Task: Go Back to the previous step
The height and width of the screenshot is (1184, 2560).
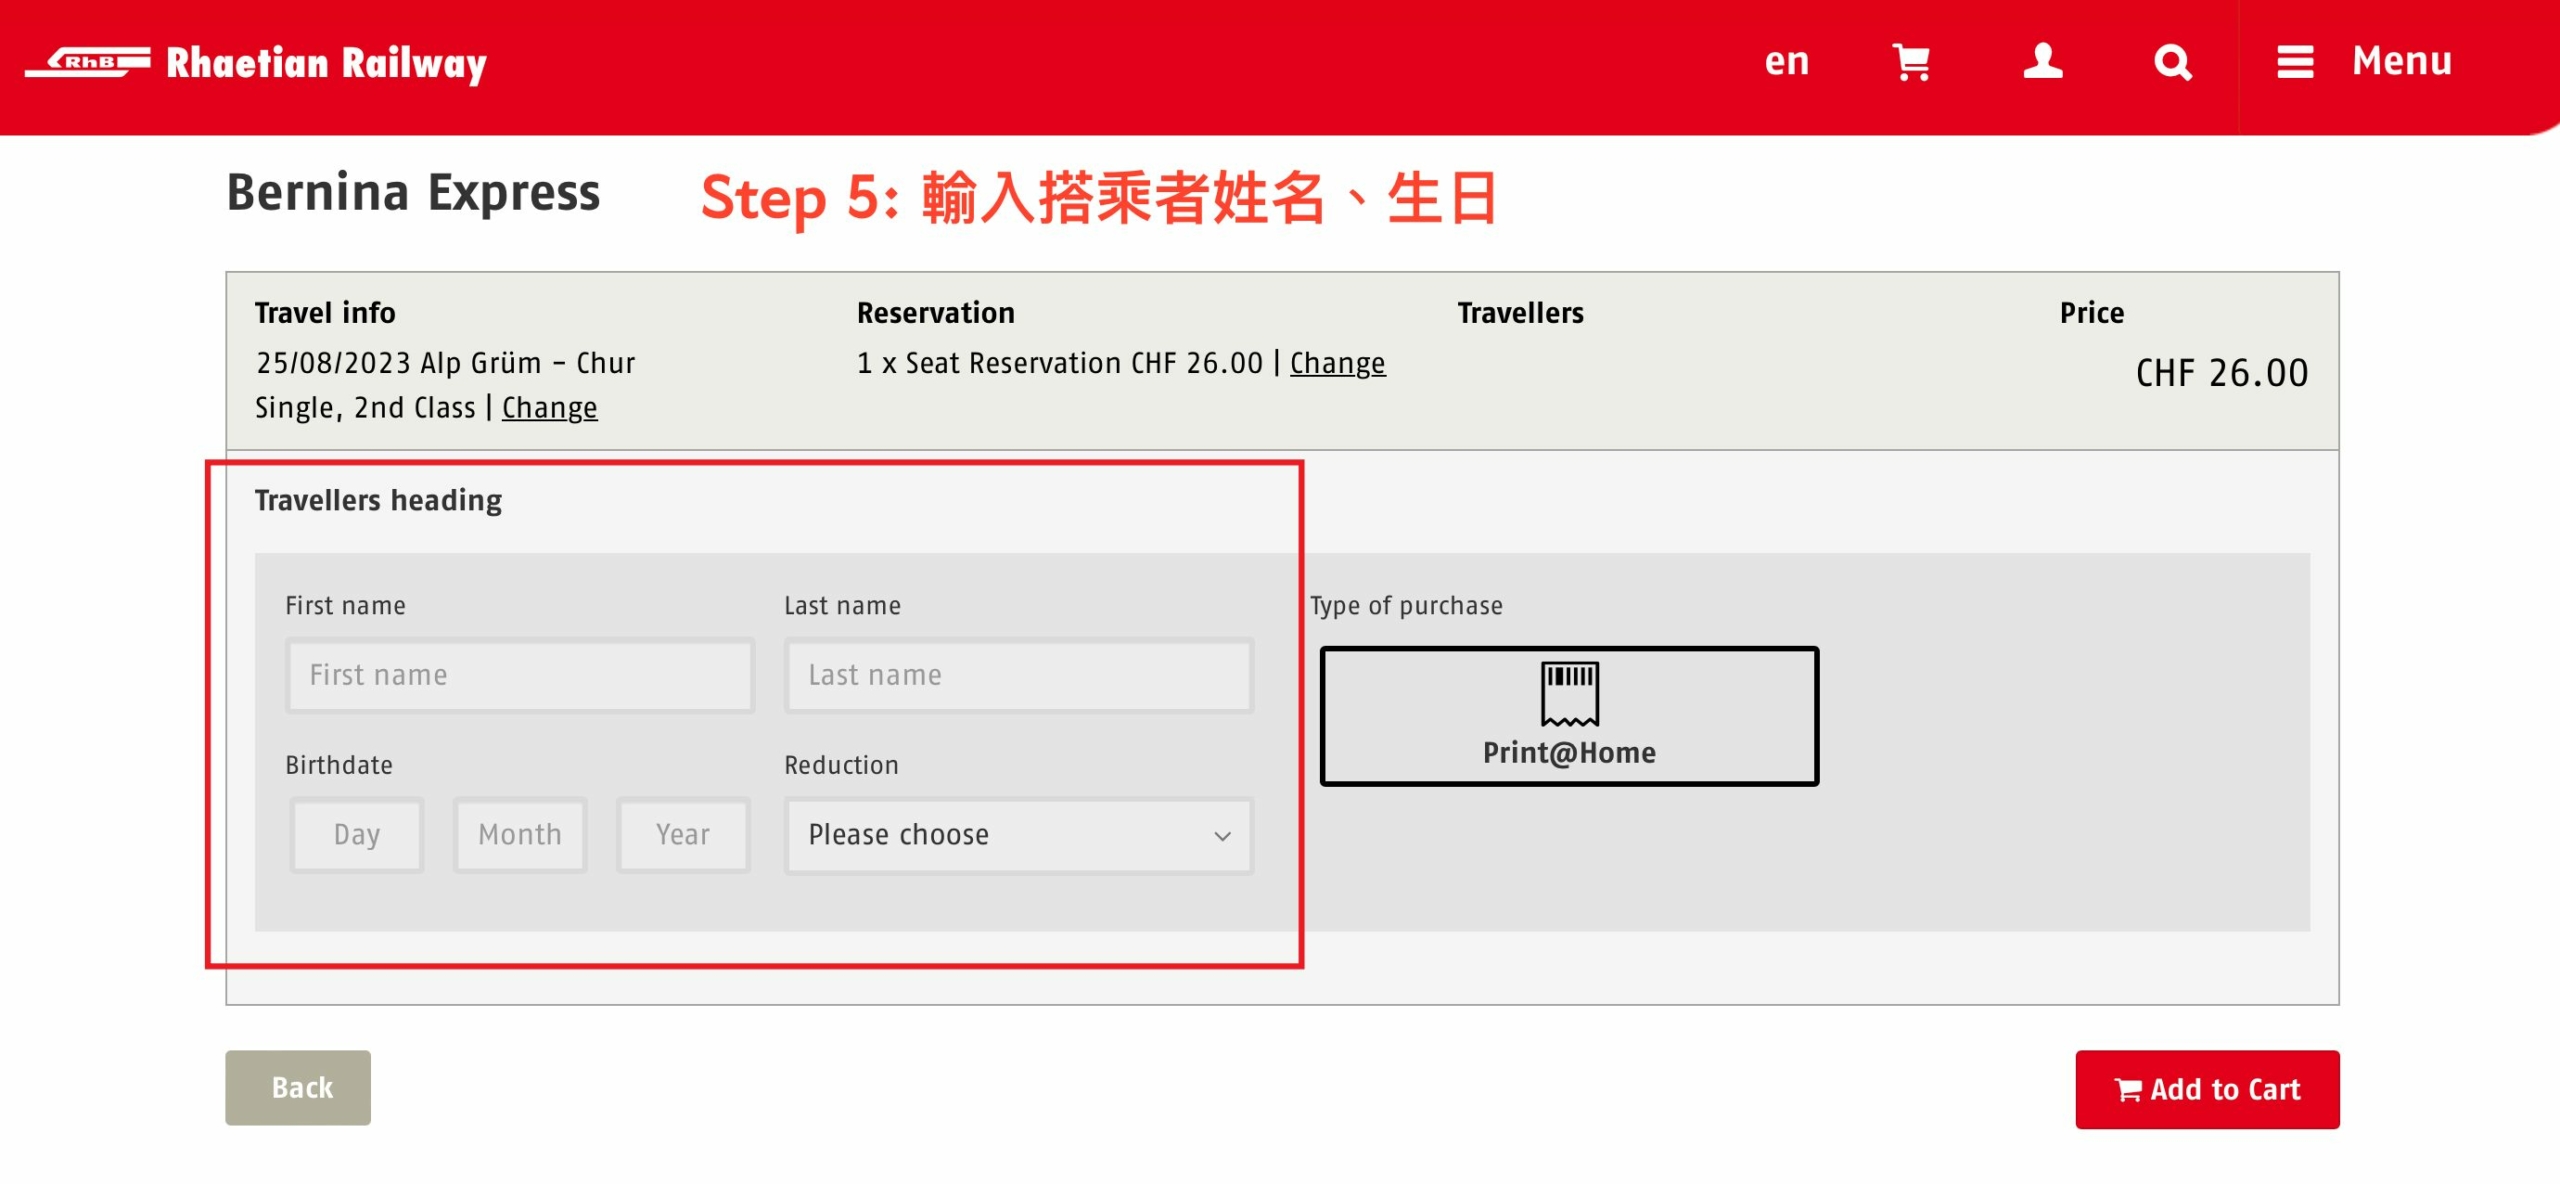Action: [298, 1087]
